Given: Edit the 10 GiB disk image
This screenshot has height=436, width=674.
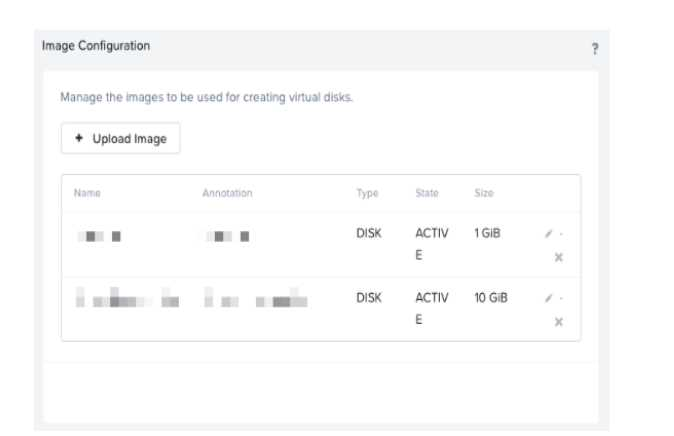Looking at the screenshot, I should 548,299.
